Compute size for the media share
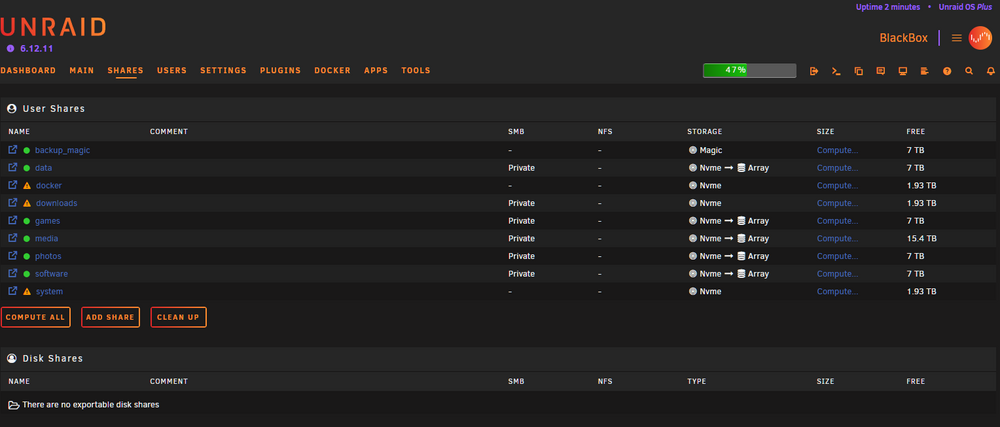Screen dimensions: 1000x427 (x=837, y=238)
